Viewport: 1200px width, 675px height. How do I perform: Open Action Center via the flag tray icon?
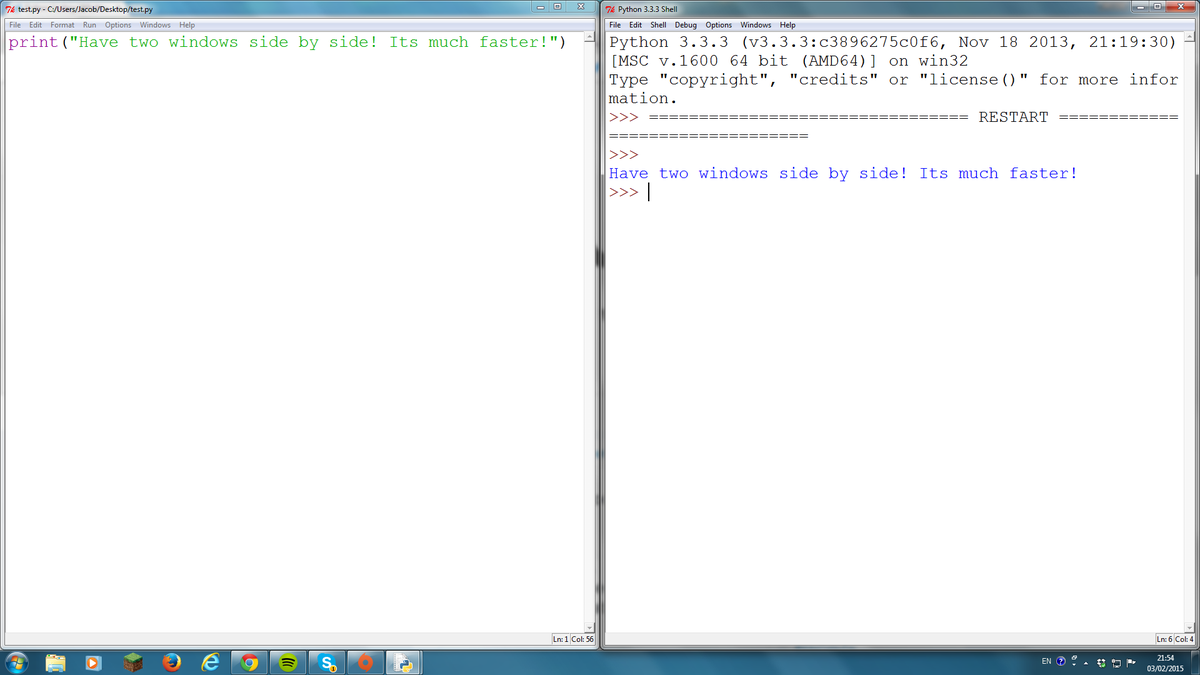[1131, 662]
